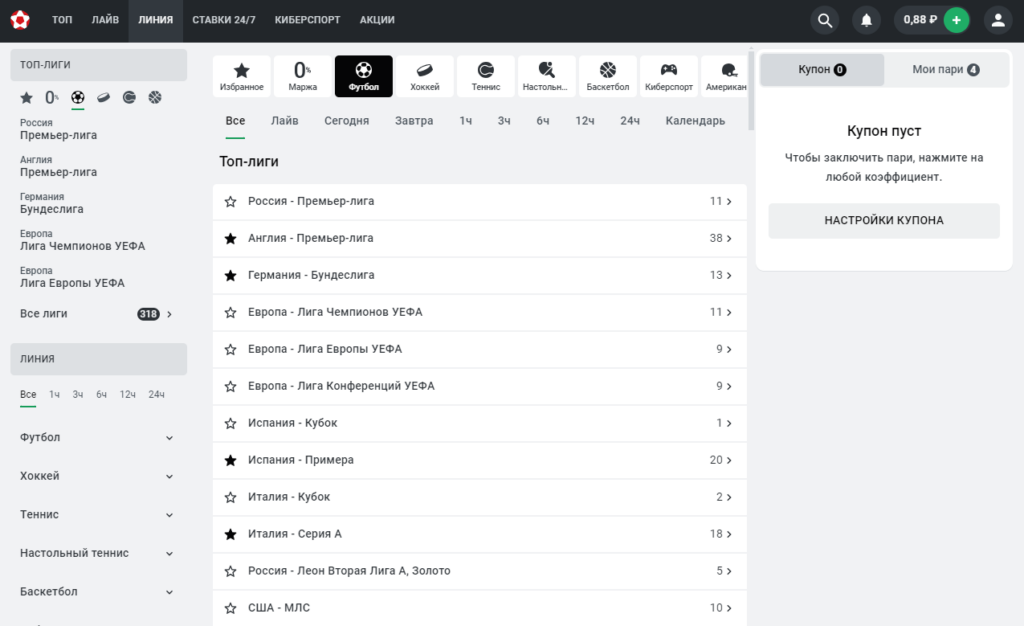The width and height of the screenshot is (1024, 626).
Task: Open the ЛАЙВ nav item
Action: pos(105,20)
